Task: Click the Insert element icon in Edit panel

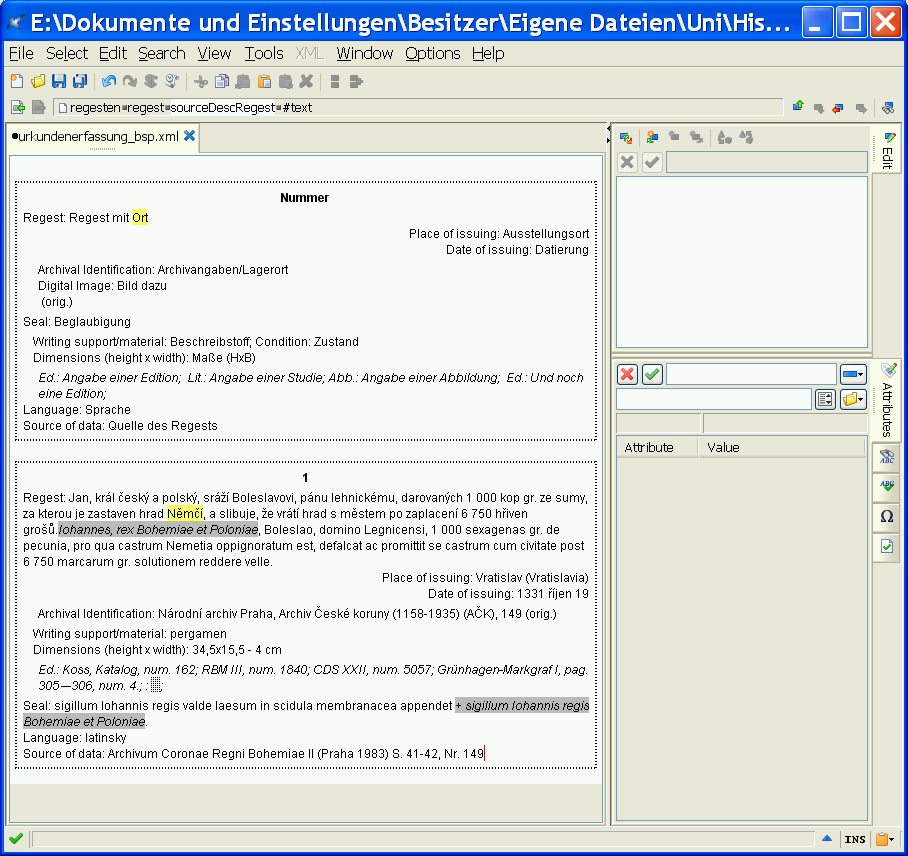Action: (653, 137)
